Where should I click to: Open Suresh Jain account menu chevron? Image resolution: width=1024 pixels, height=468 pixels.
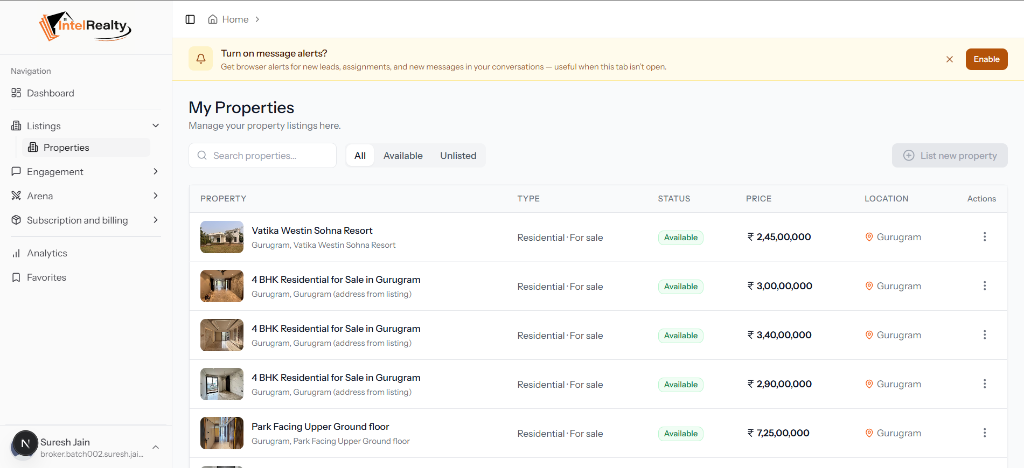[x=155, y=447]
